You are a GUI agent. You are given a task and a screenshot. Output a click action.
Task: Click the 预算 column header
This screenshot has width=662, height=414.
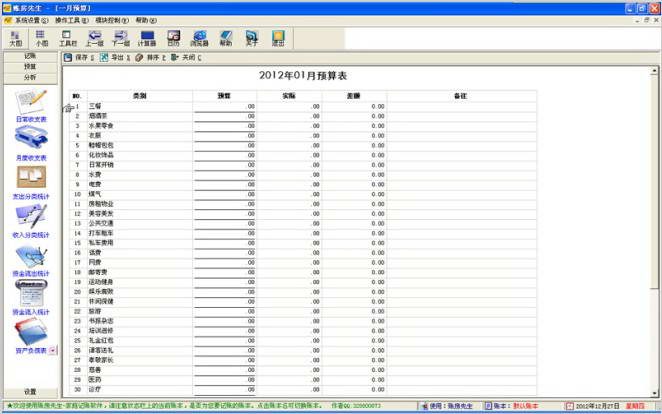tap(224, 96)
